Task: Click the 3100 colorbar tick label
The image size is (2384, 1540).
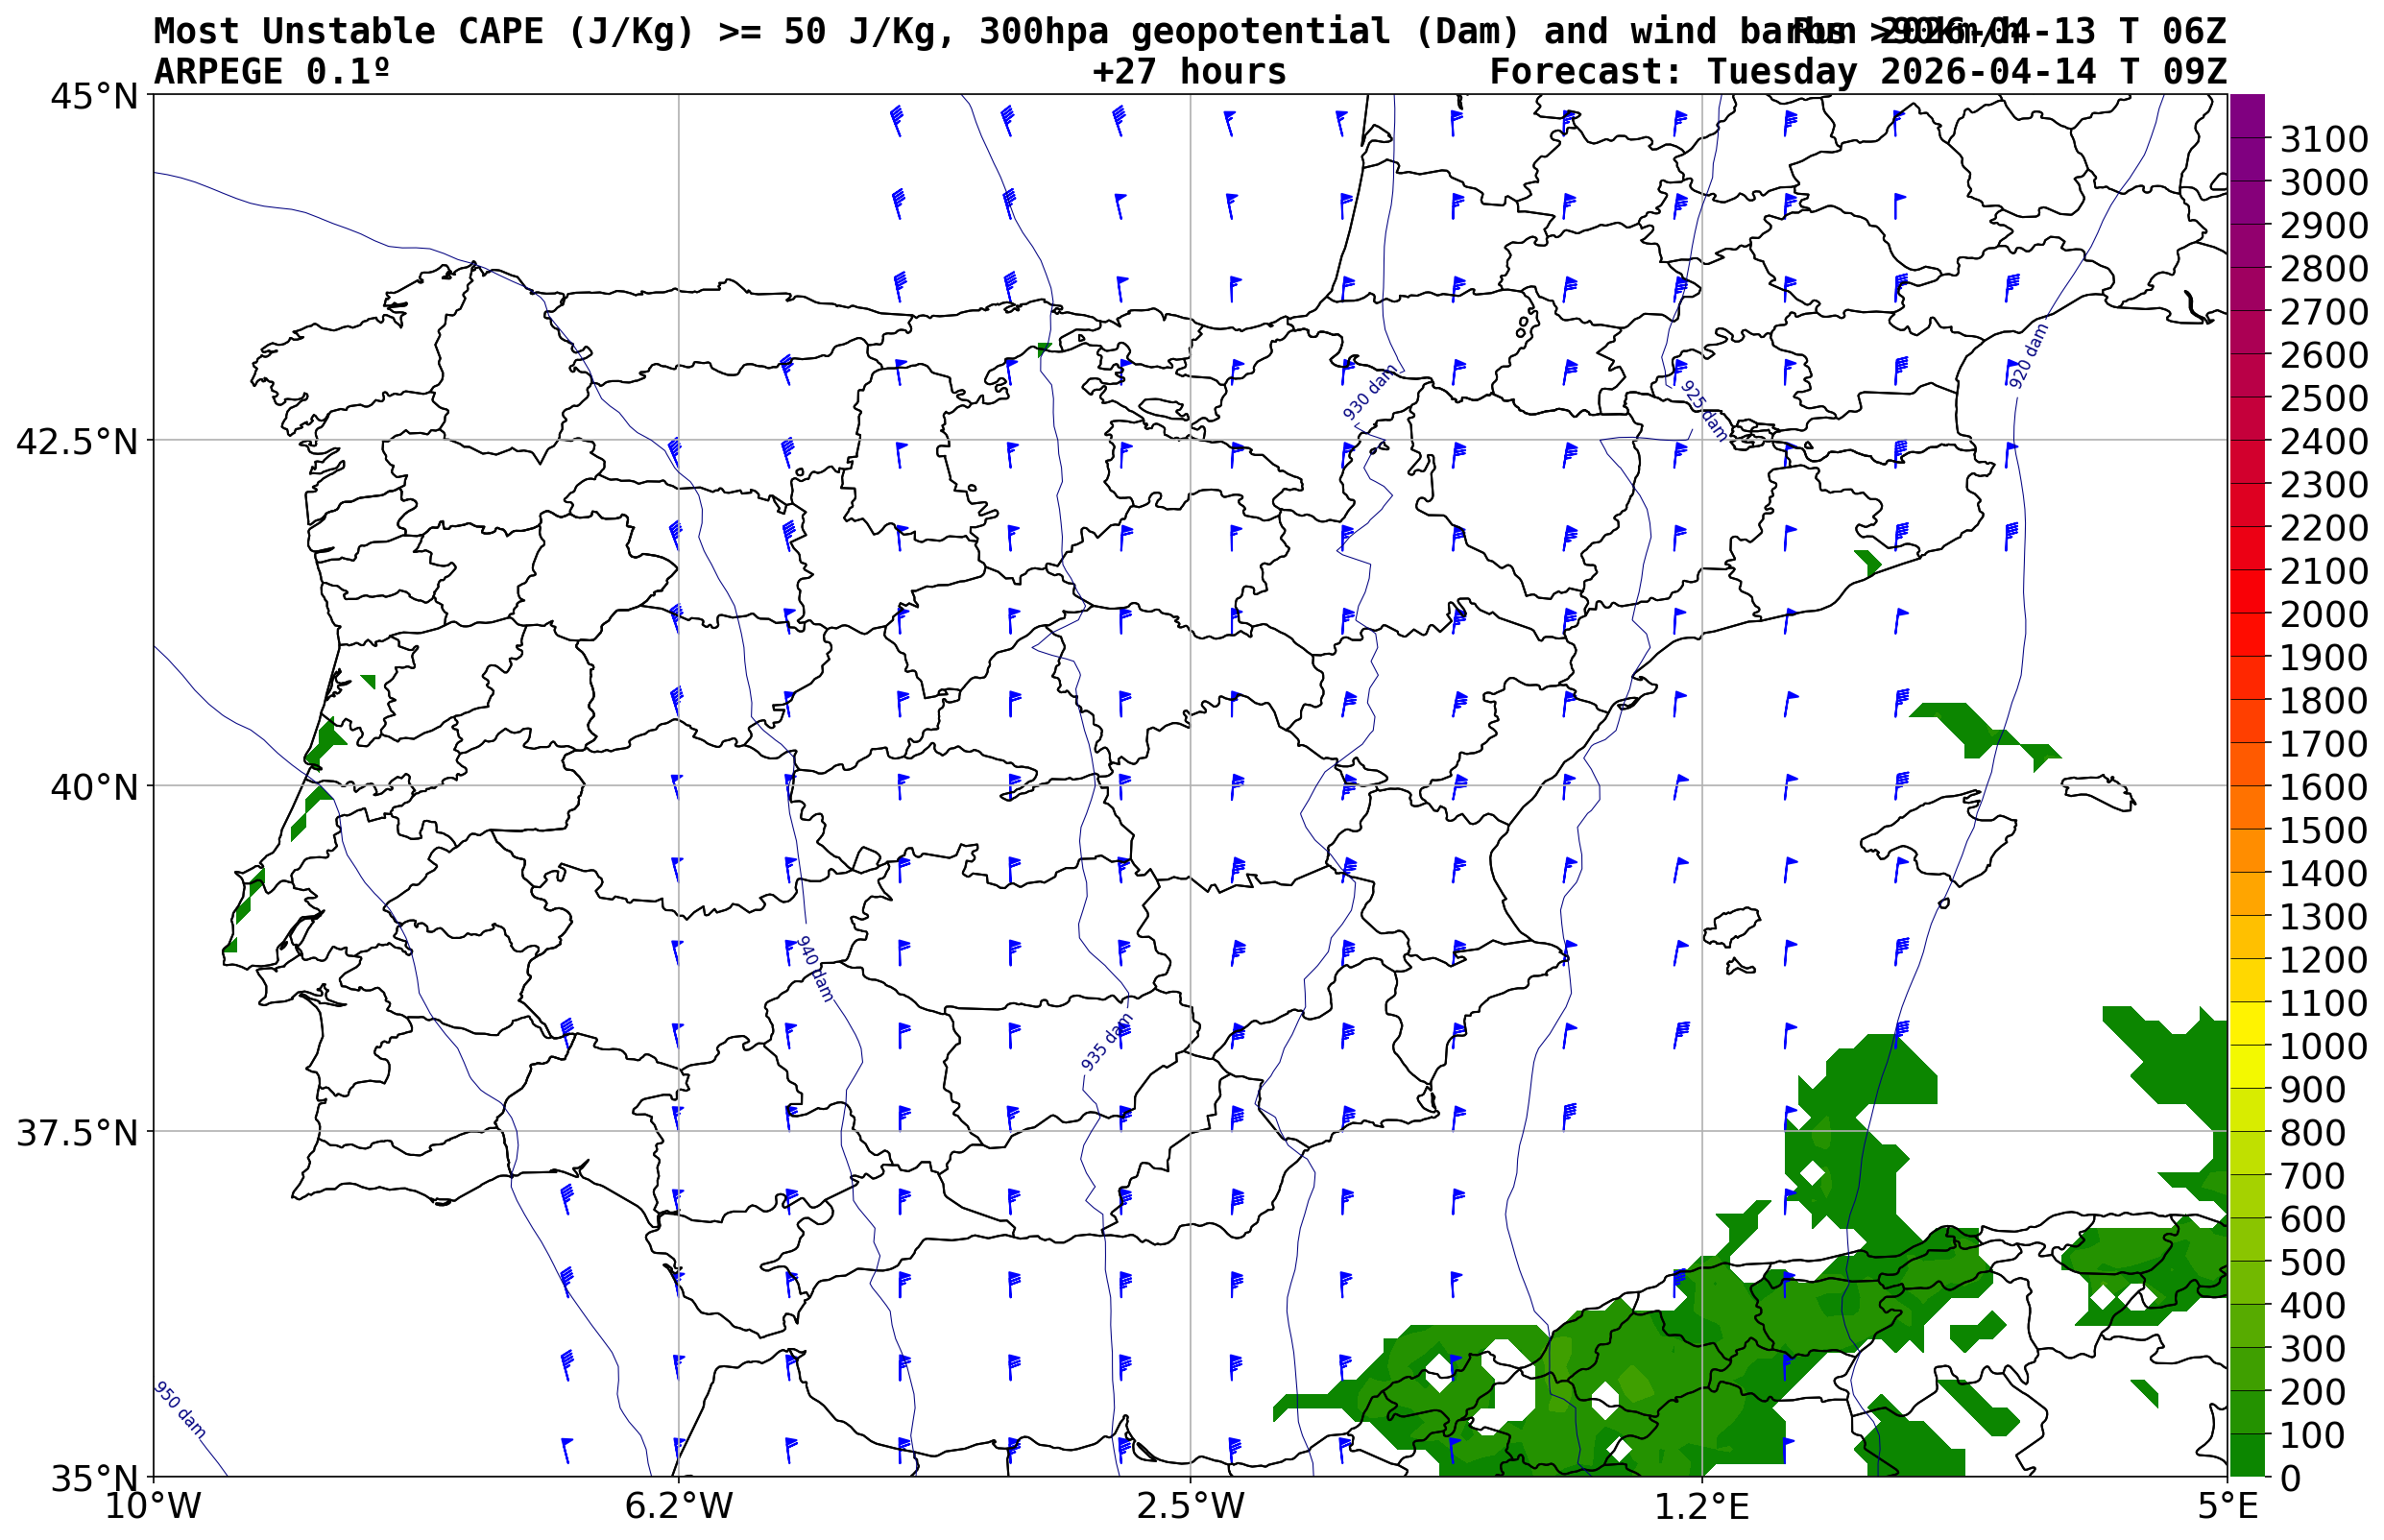Action: (2323, 139)
